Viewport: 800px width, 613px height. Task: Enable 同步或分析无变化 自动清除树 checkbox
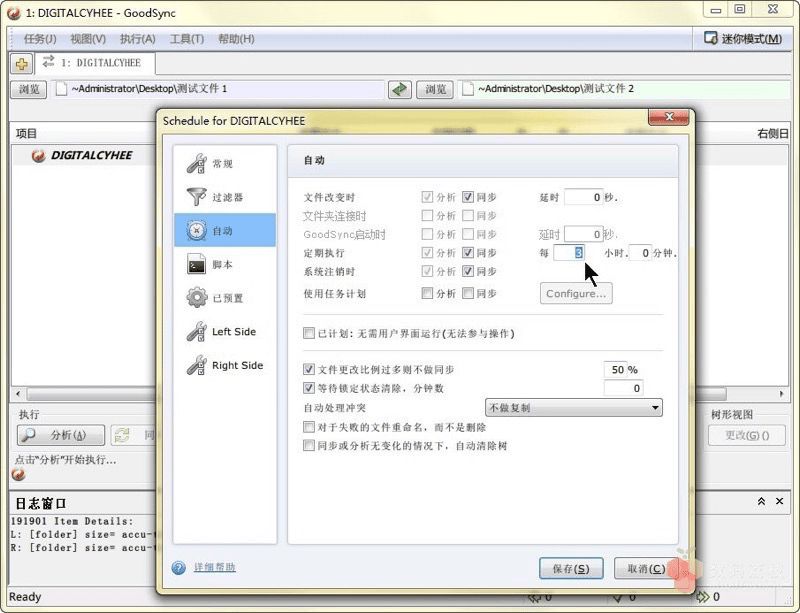(x=309, y=446)
